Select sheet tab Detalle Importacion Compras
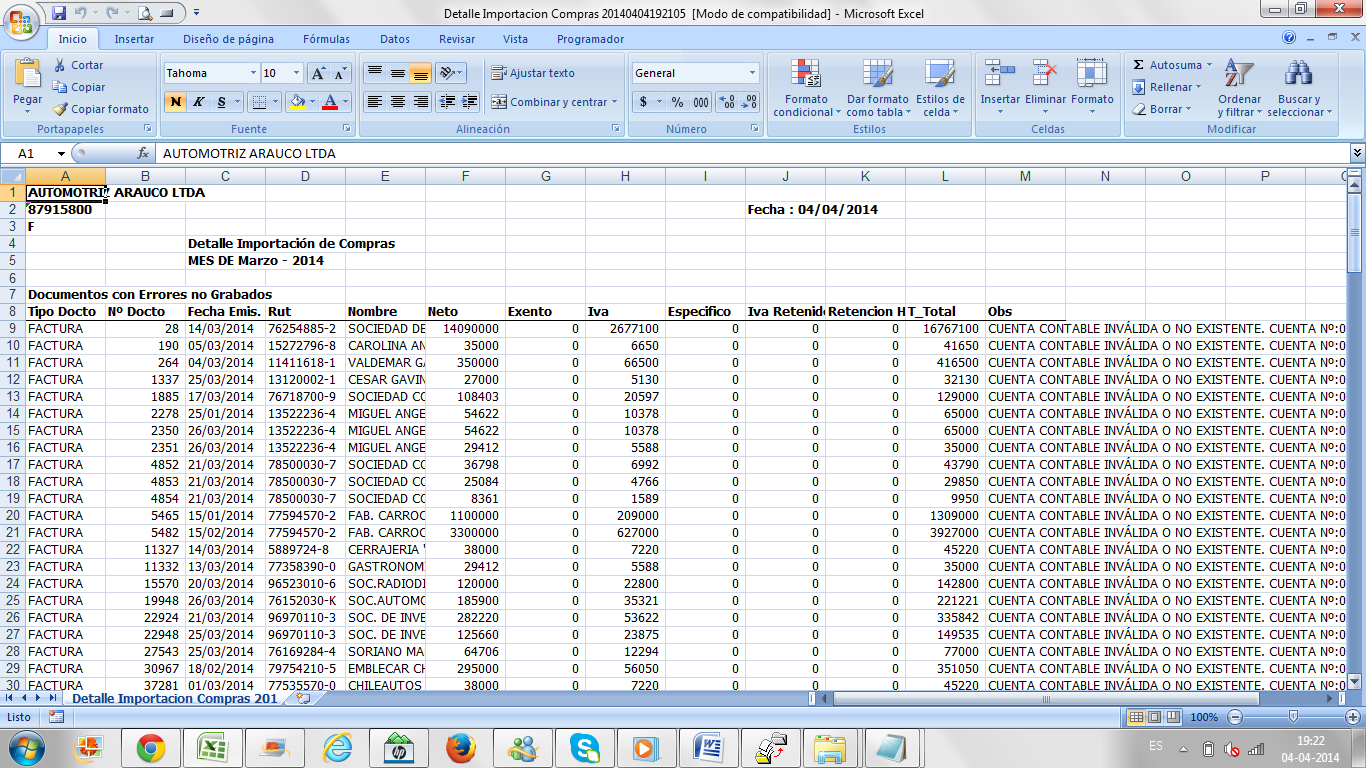Image resolution: width=1366 pixels, height=768 pixels. coord(175,698)
